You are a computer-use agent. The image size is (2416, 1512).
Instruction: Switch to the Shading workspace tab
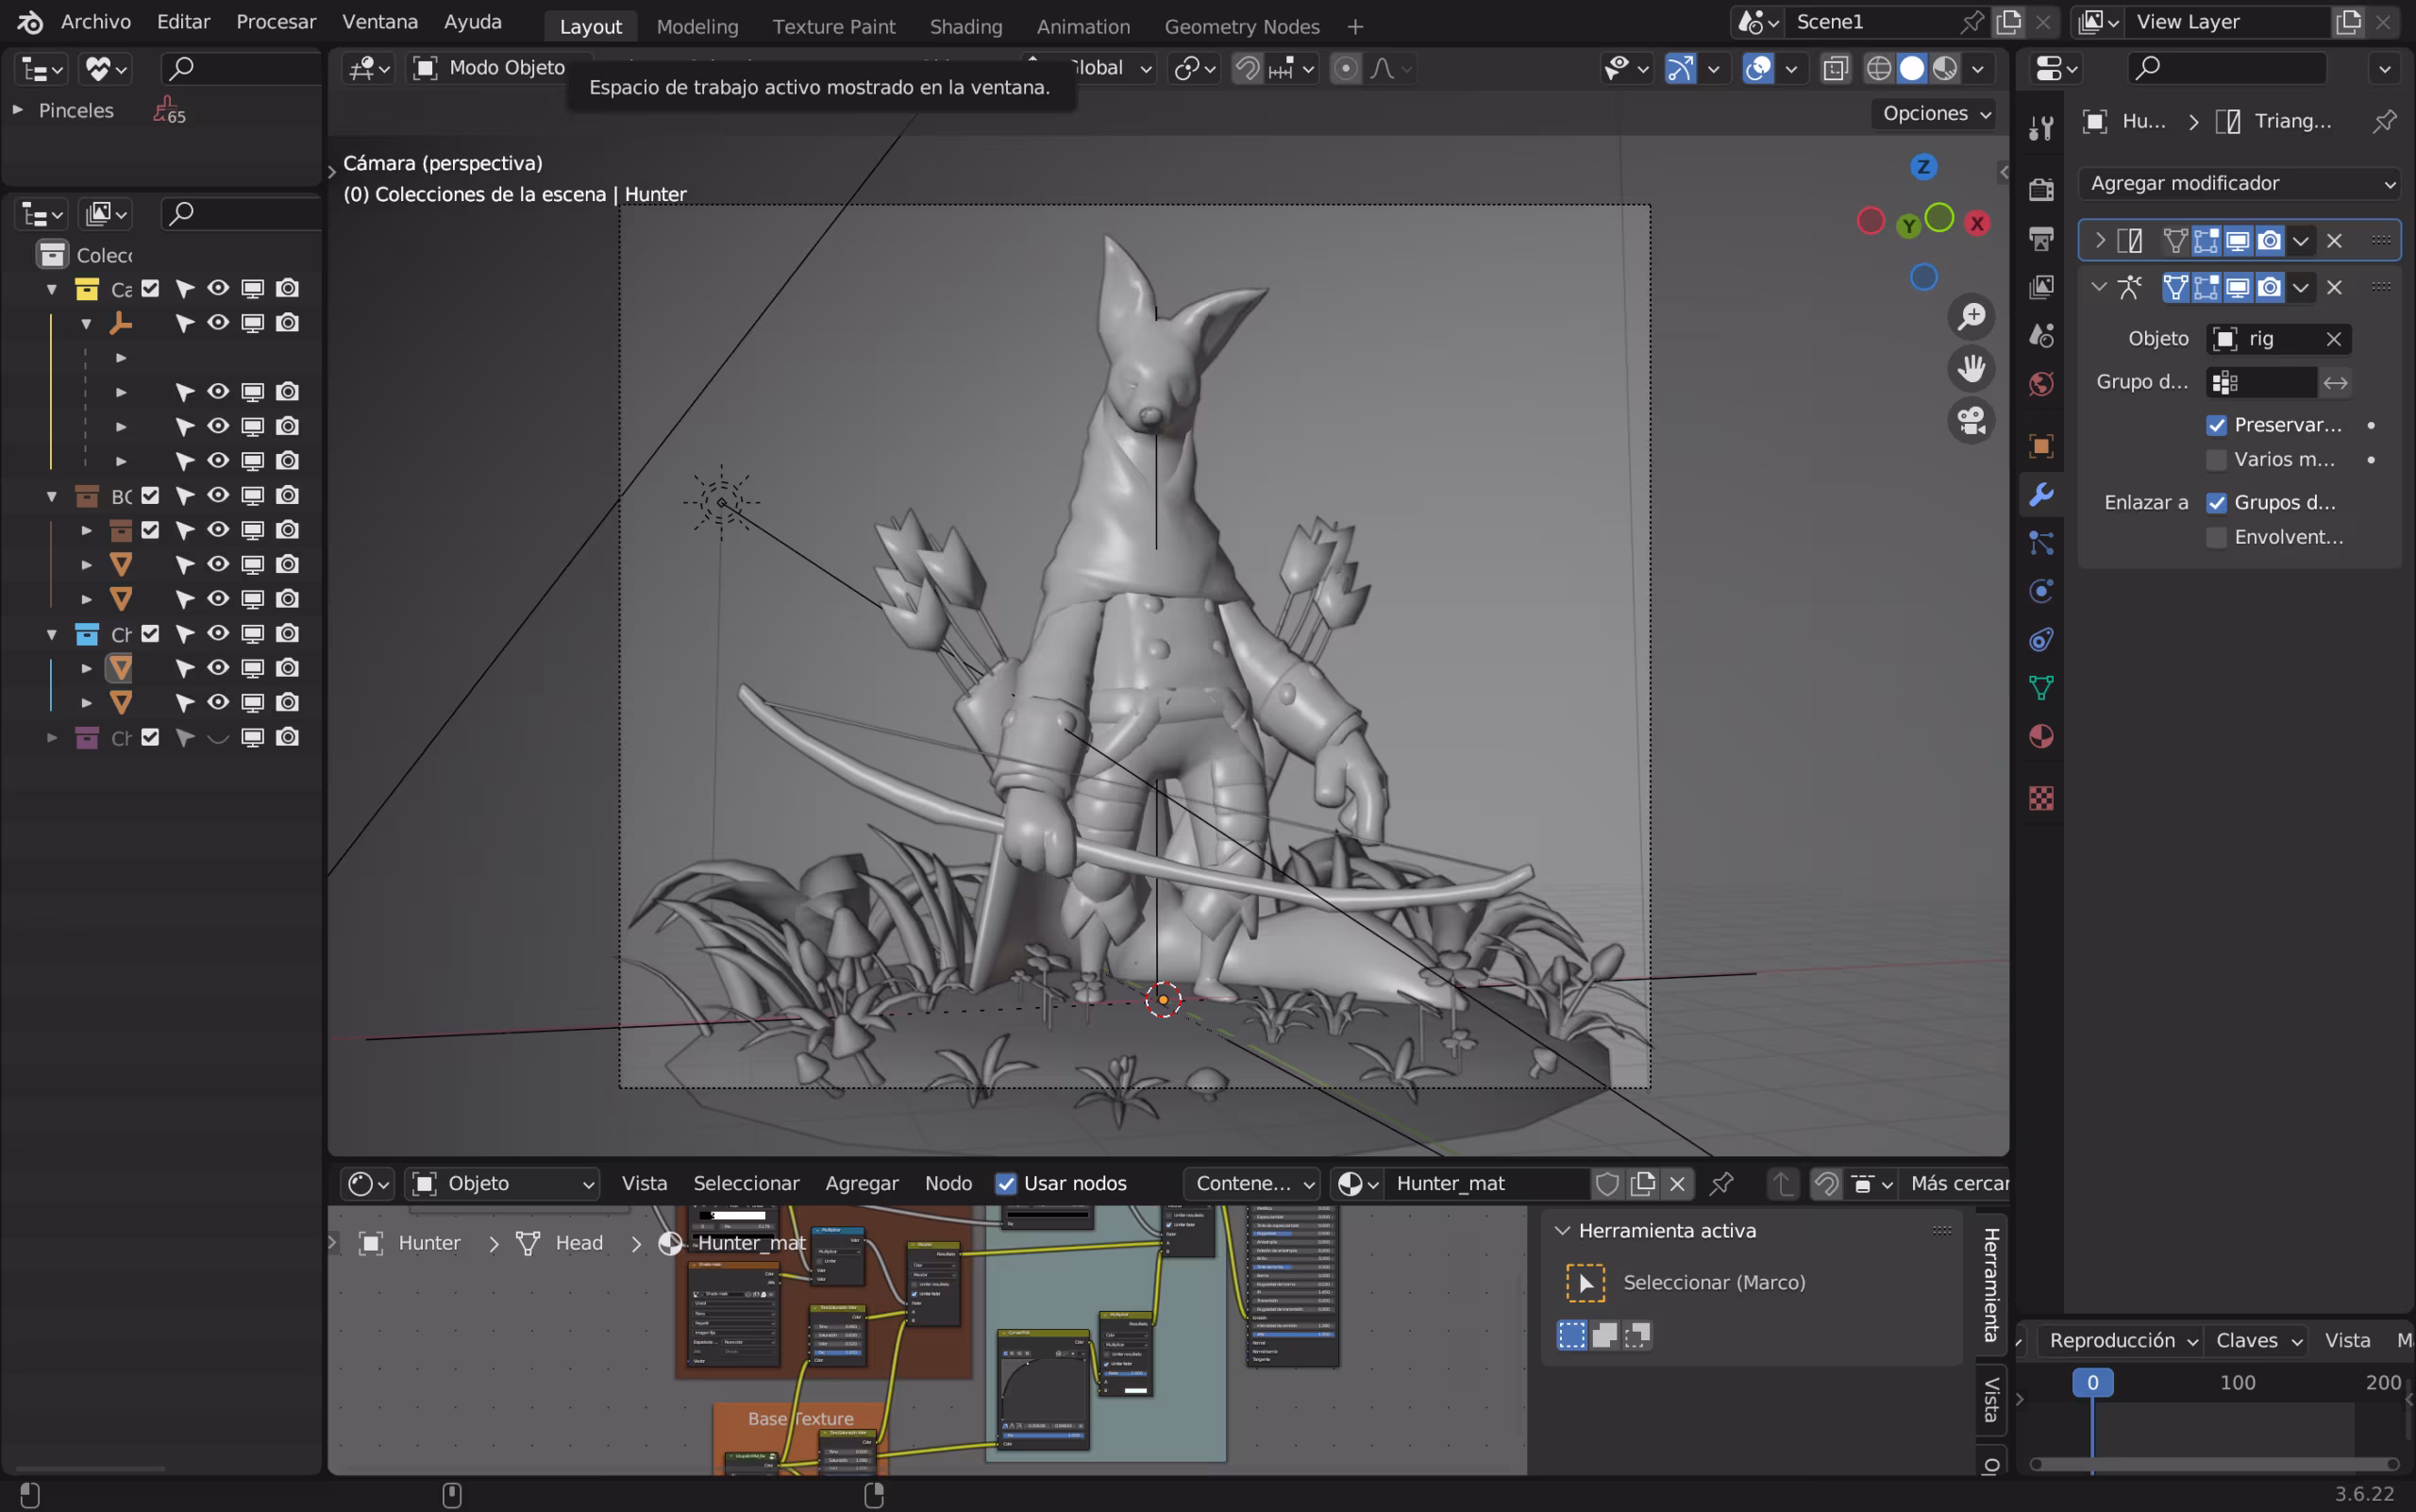click(965, 27)
